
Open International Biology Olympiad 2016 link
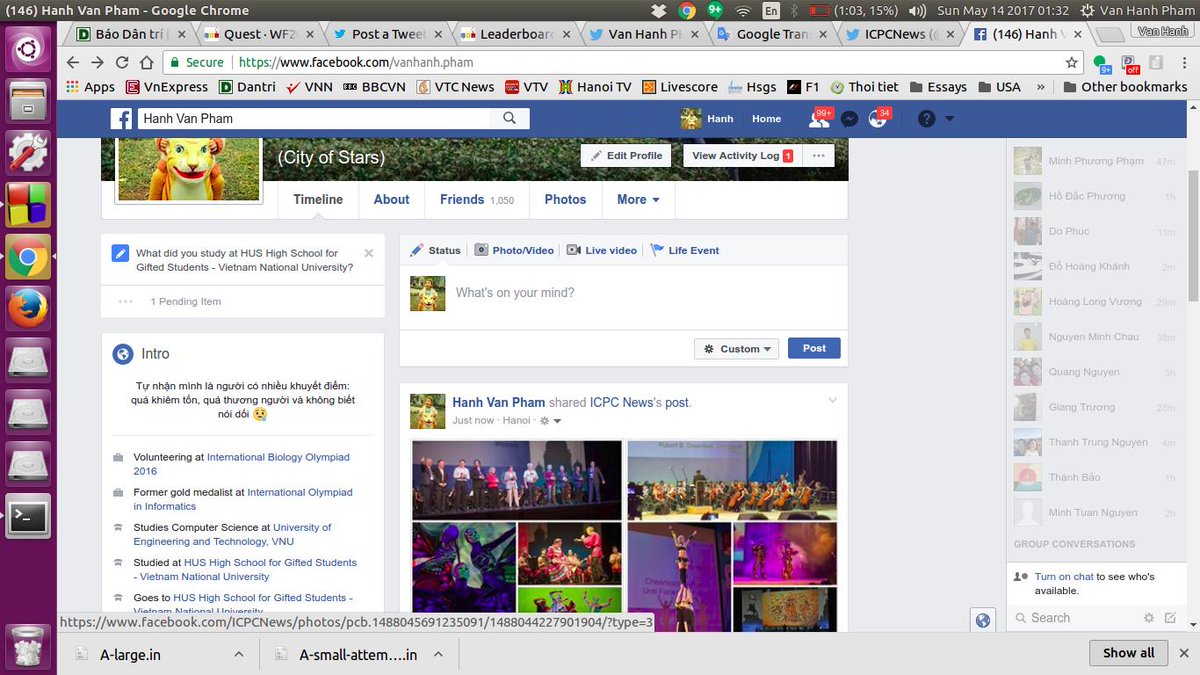[241, 464]
